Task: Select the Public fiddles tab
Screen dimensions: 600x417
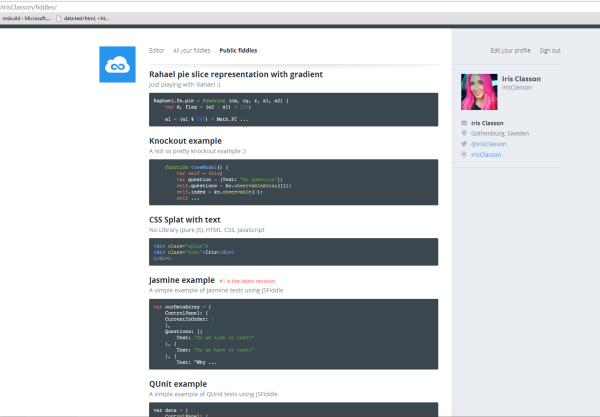Action: pos(238,50)
